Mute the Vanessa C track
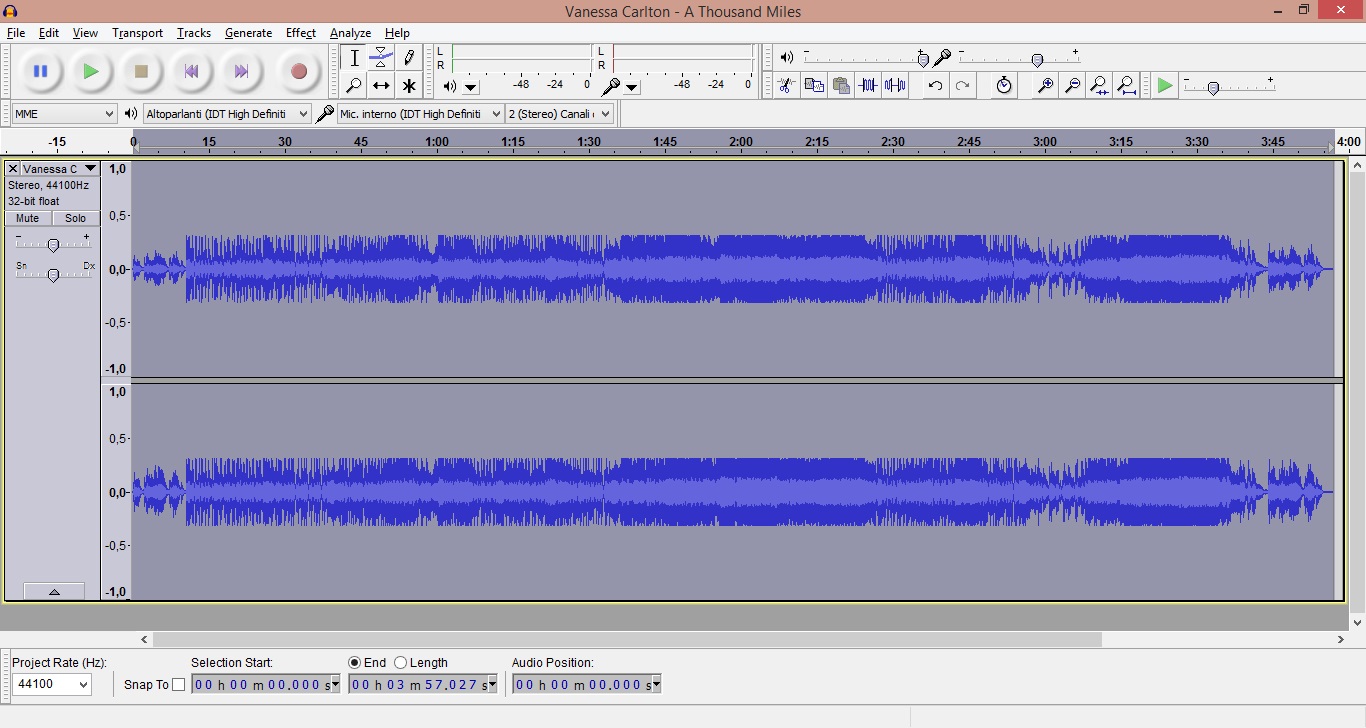Viewport: 1366px width, 728px height. 28,218
